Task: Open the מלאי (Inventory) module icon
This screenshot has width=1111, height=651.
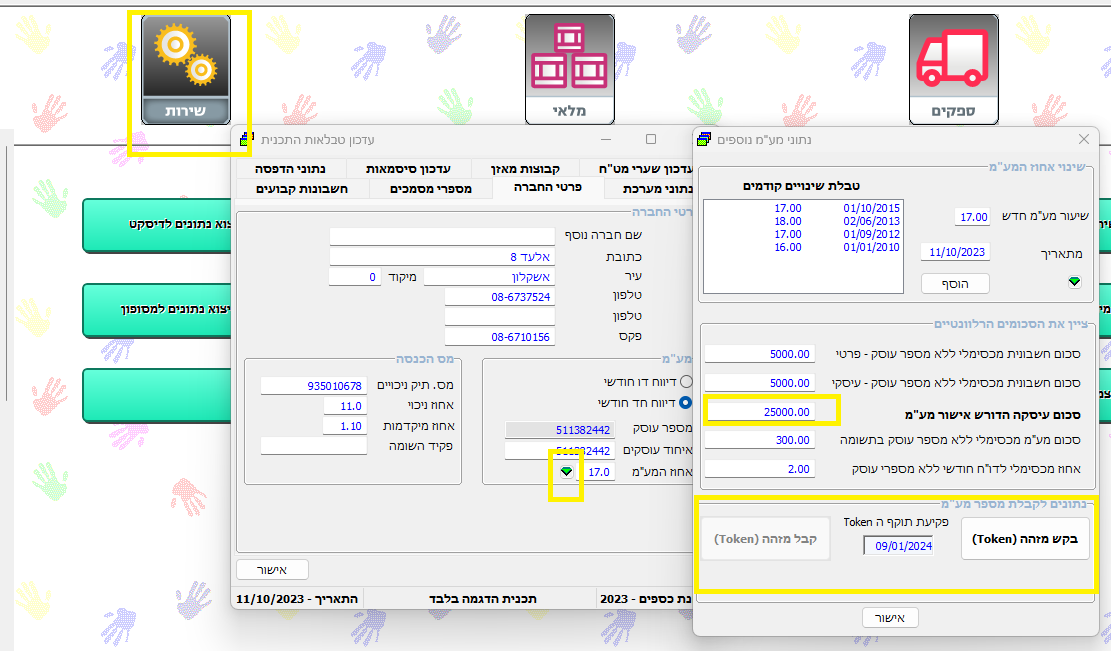Action: [x=569, y=68]
